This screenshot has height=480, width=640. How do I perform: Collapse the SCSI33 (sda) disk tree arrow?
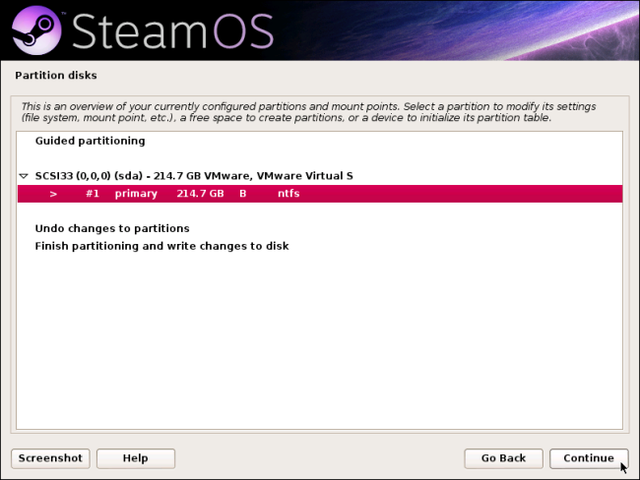[x=24, y=176]
